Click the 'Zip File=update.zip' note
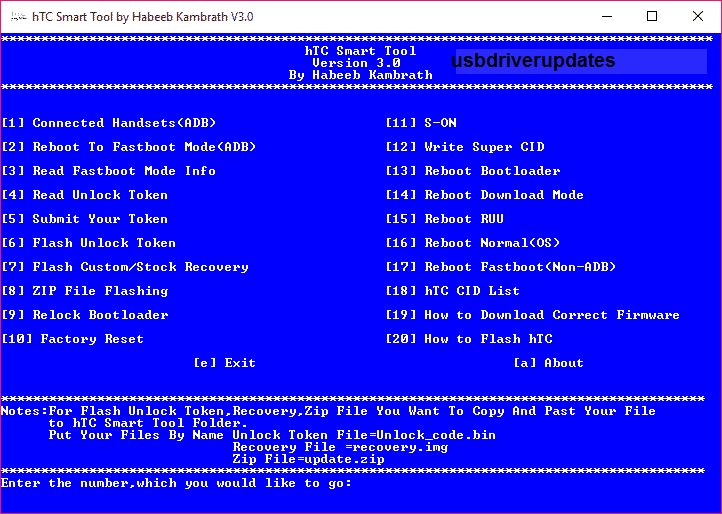 pos(309,459)
